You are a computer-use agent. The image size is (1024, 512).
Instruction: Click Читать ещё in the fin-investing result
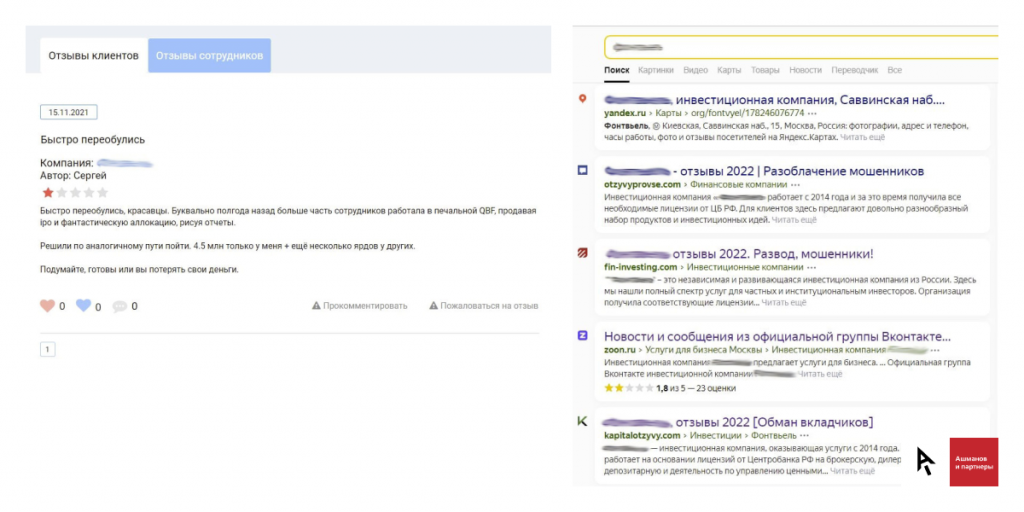tap(784, 303)
